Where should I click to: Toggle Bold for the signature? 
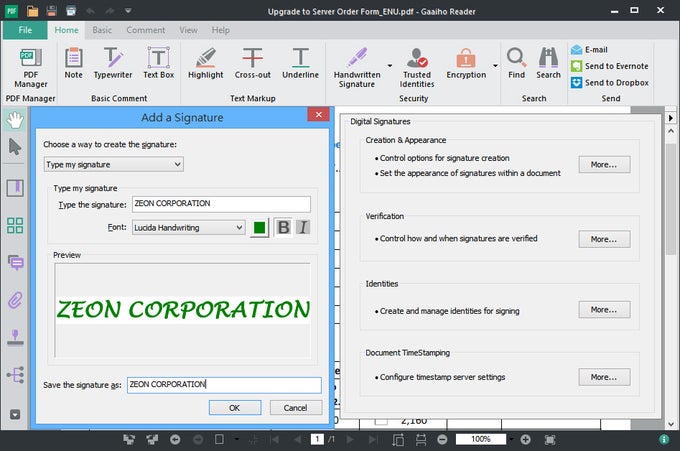pyautogui.click(x=284, y=227)
